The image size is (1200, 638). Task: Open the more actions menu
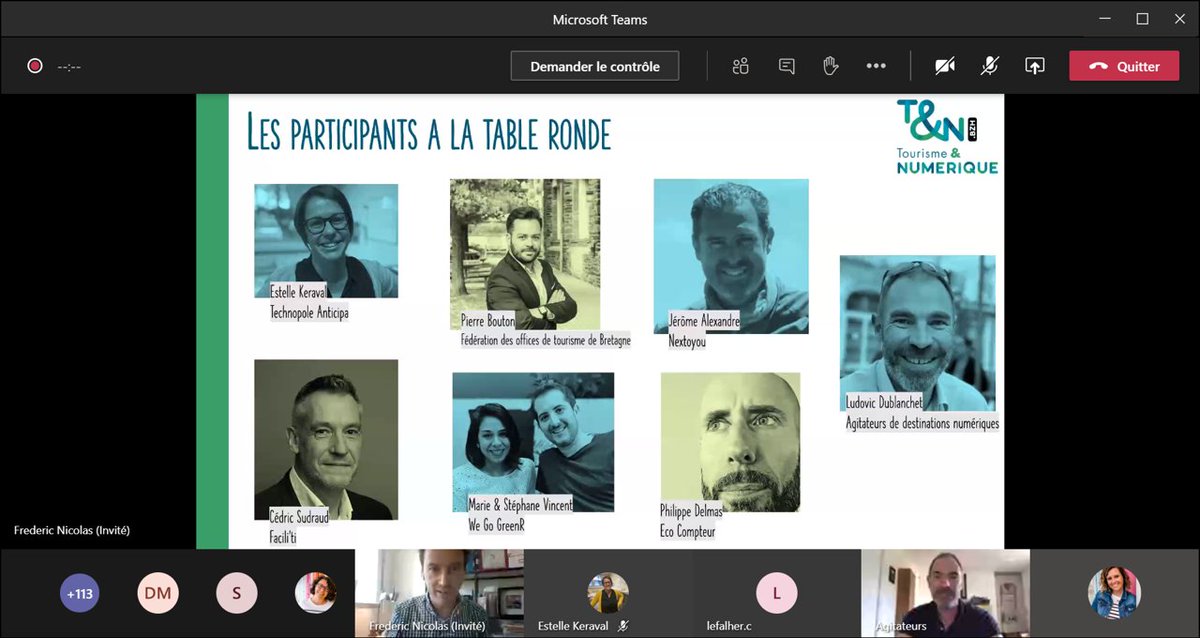[x=877, y=65]
